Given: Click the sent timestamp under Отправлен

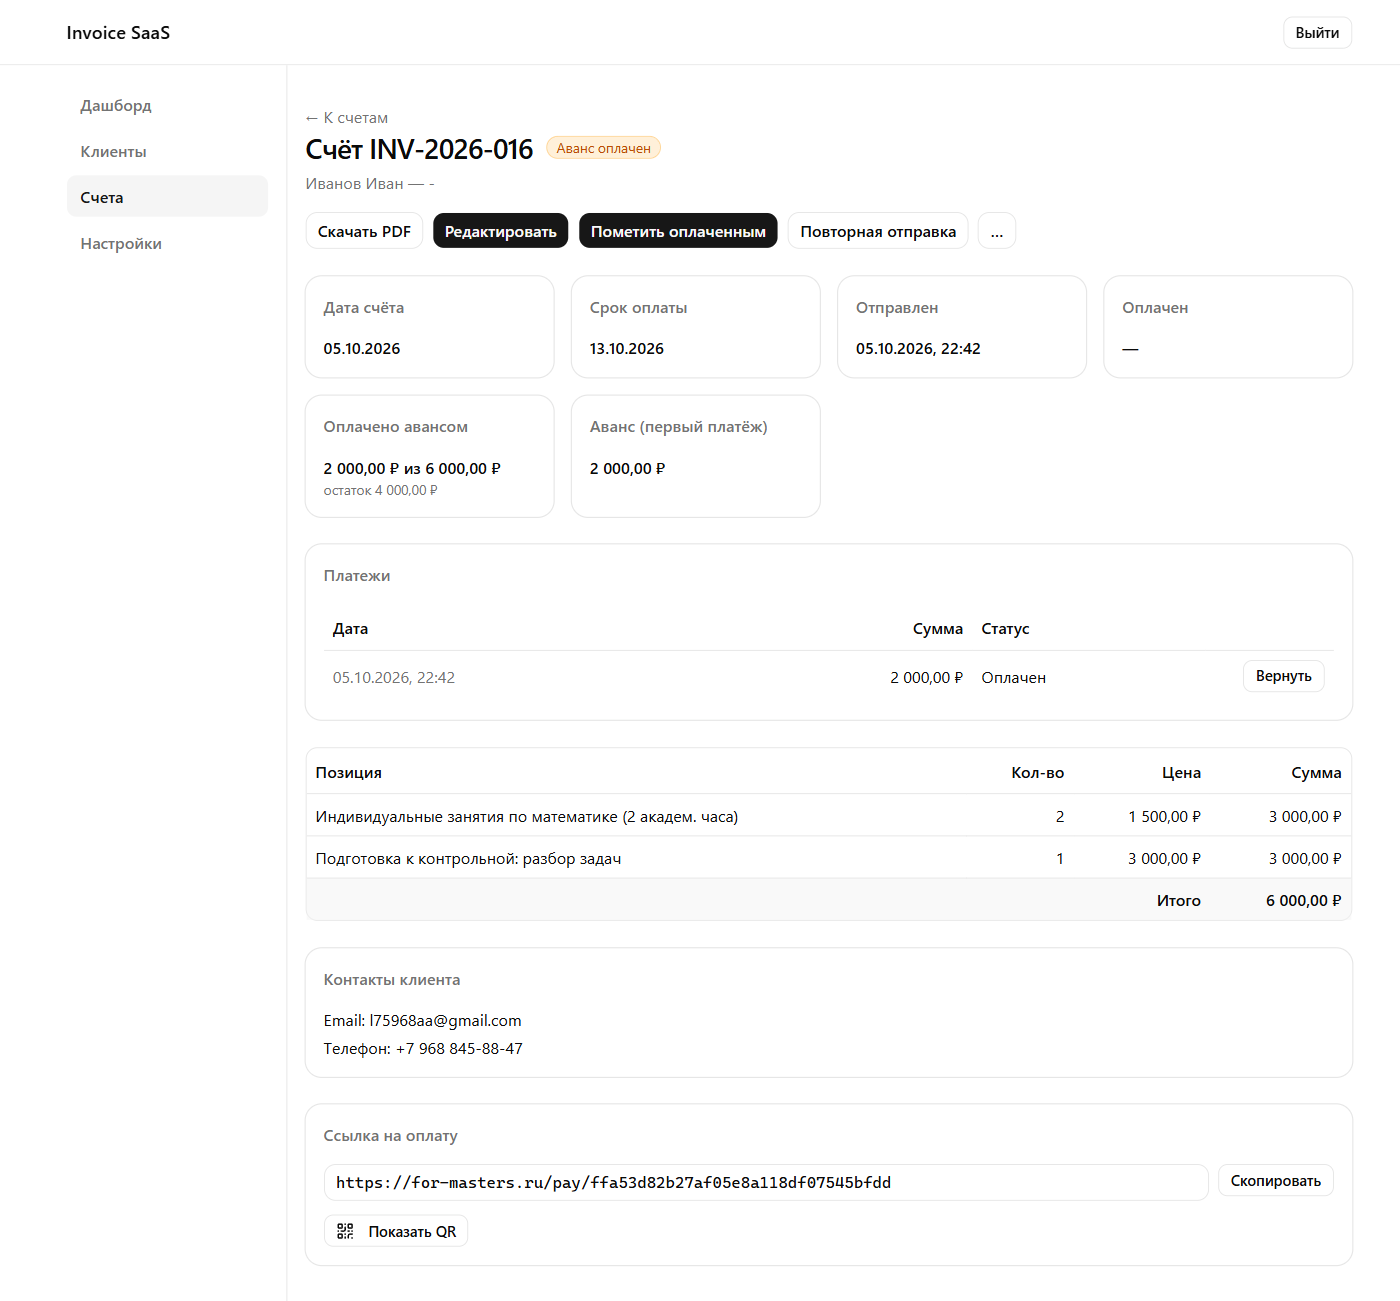Looking at the screenshot, I should (x=918, y=349).
